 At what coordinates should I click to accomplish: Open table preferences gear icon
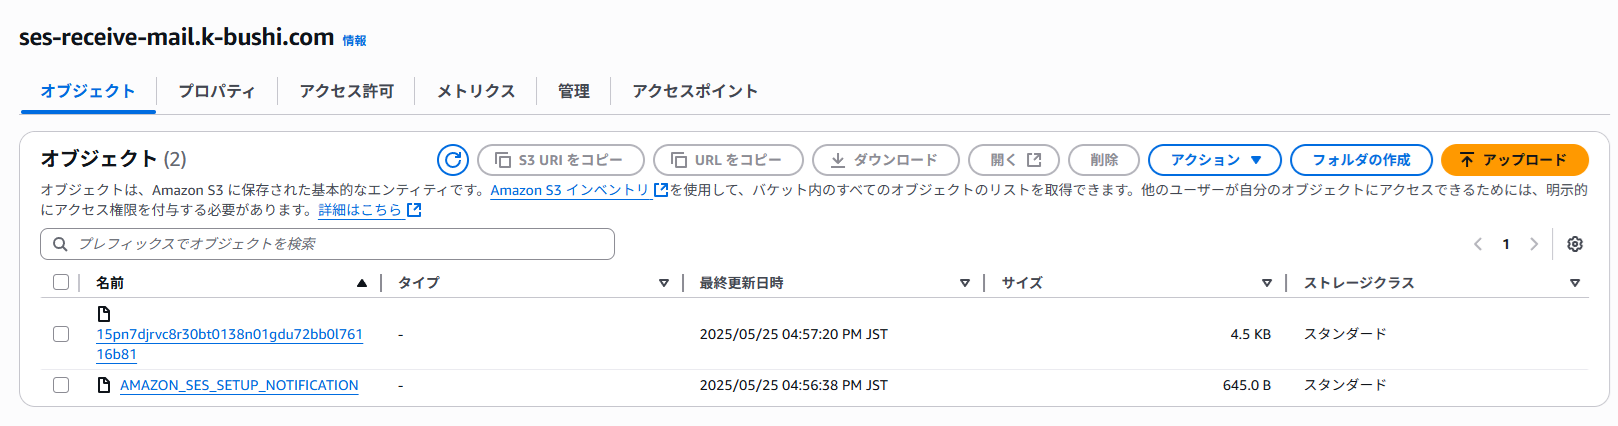pos(1575,244)
